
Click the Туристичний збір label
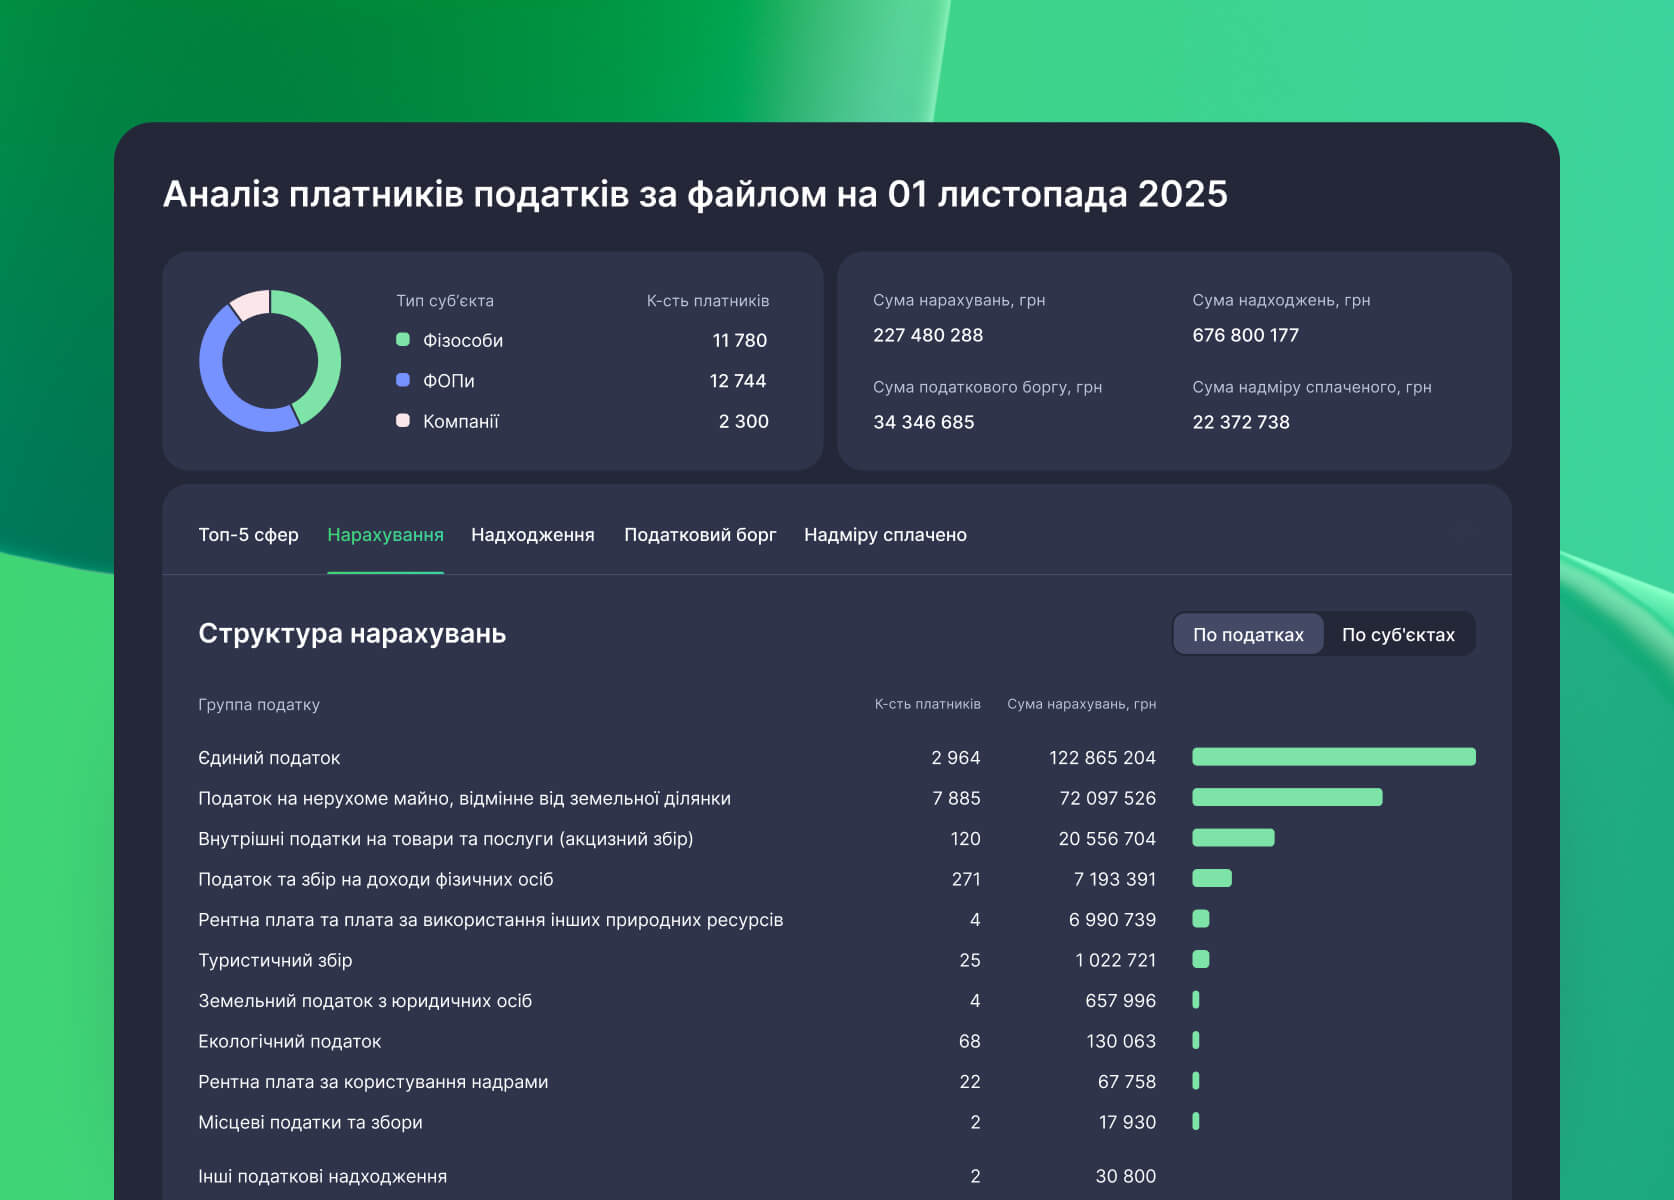coord(275,960)
